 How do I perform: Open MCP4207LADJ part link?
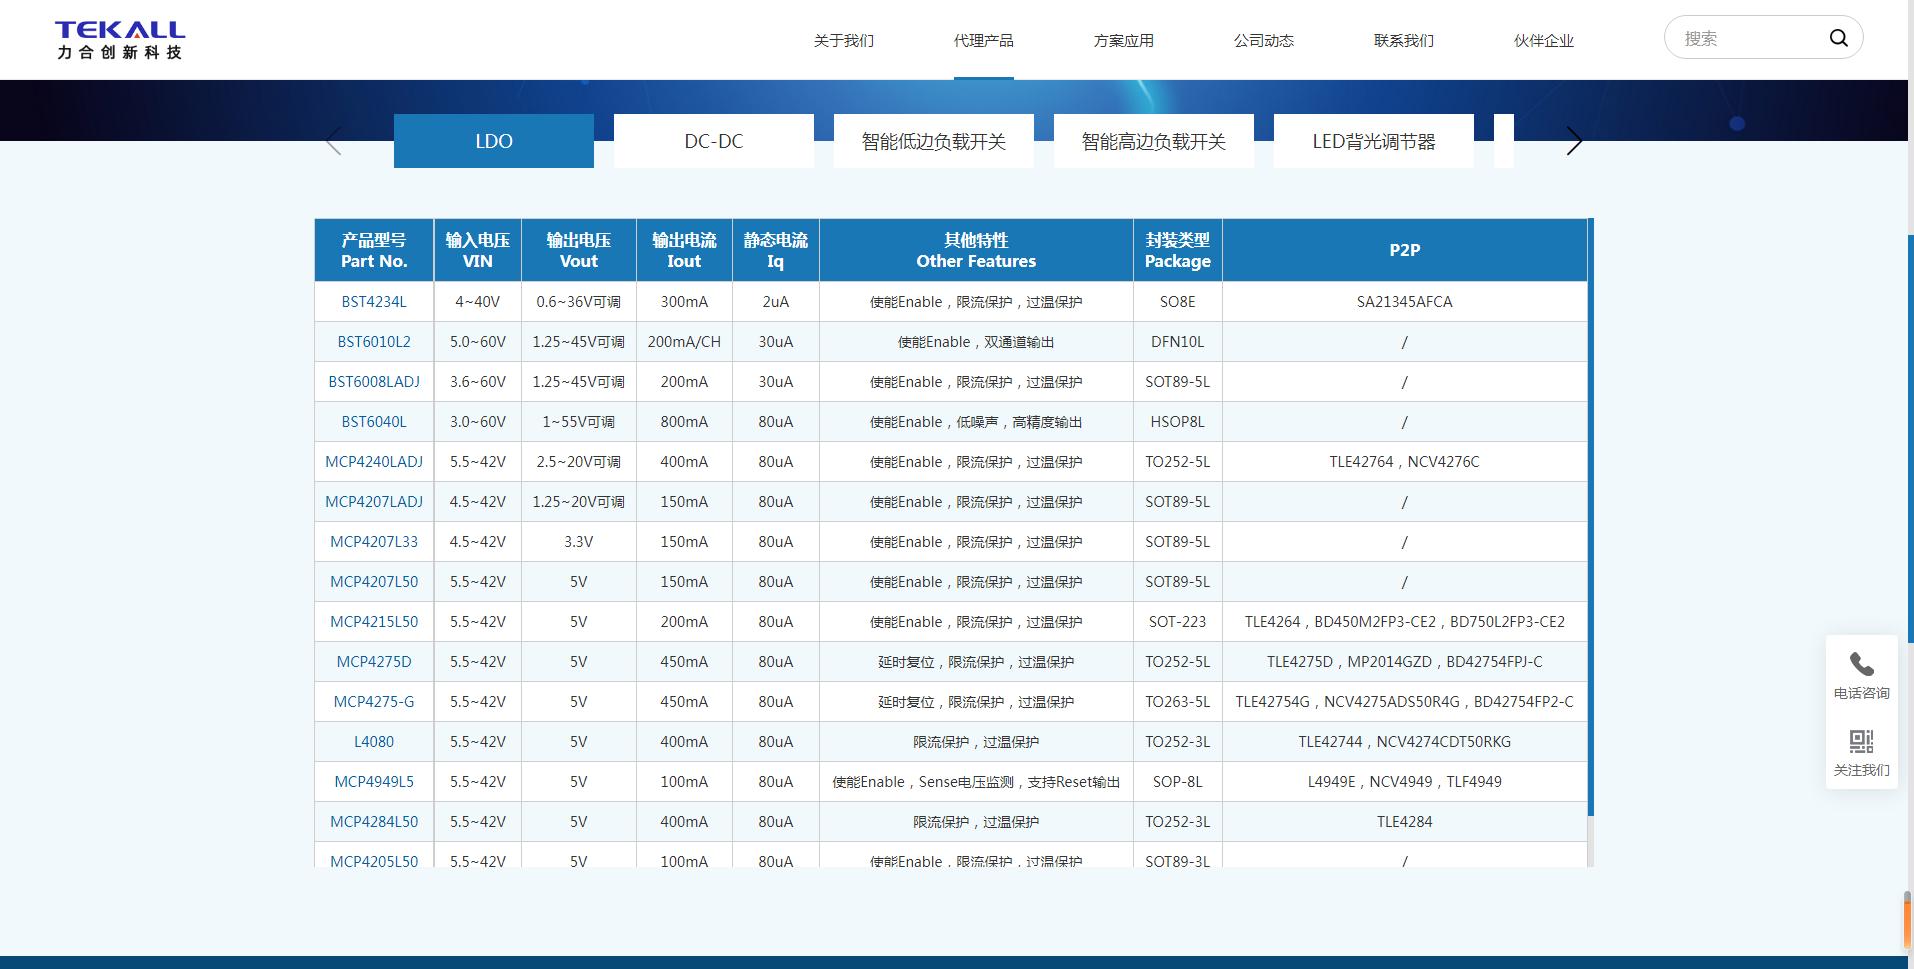point(374,501)
